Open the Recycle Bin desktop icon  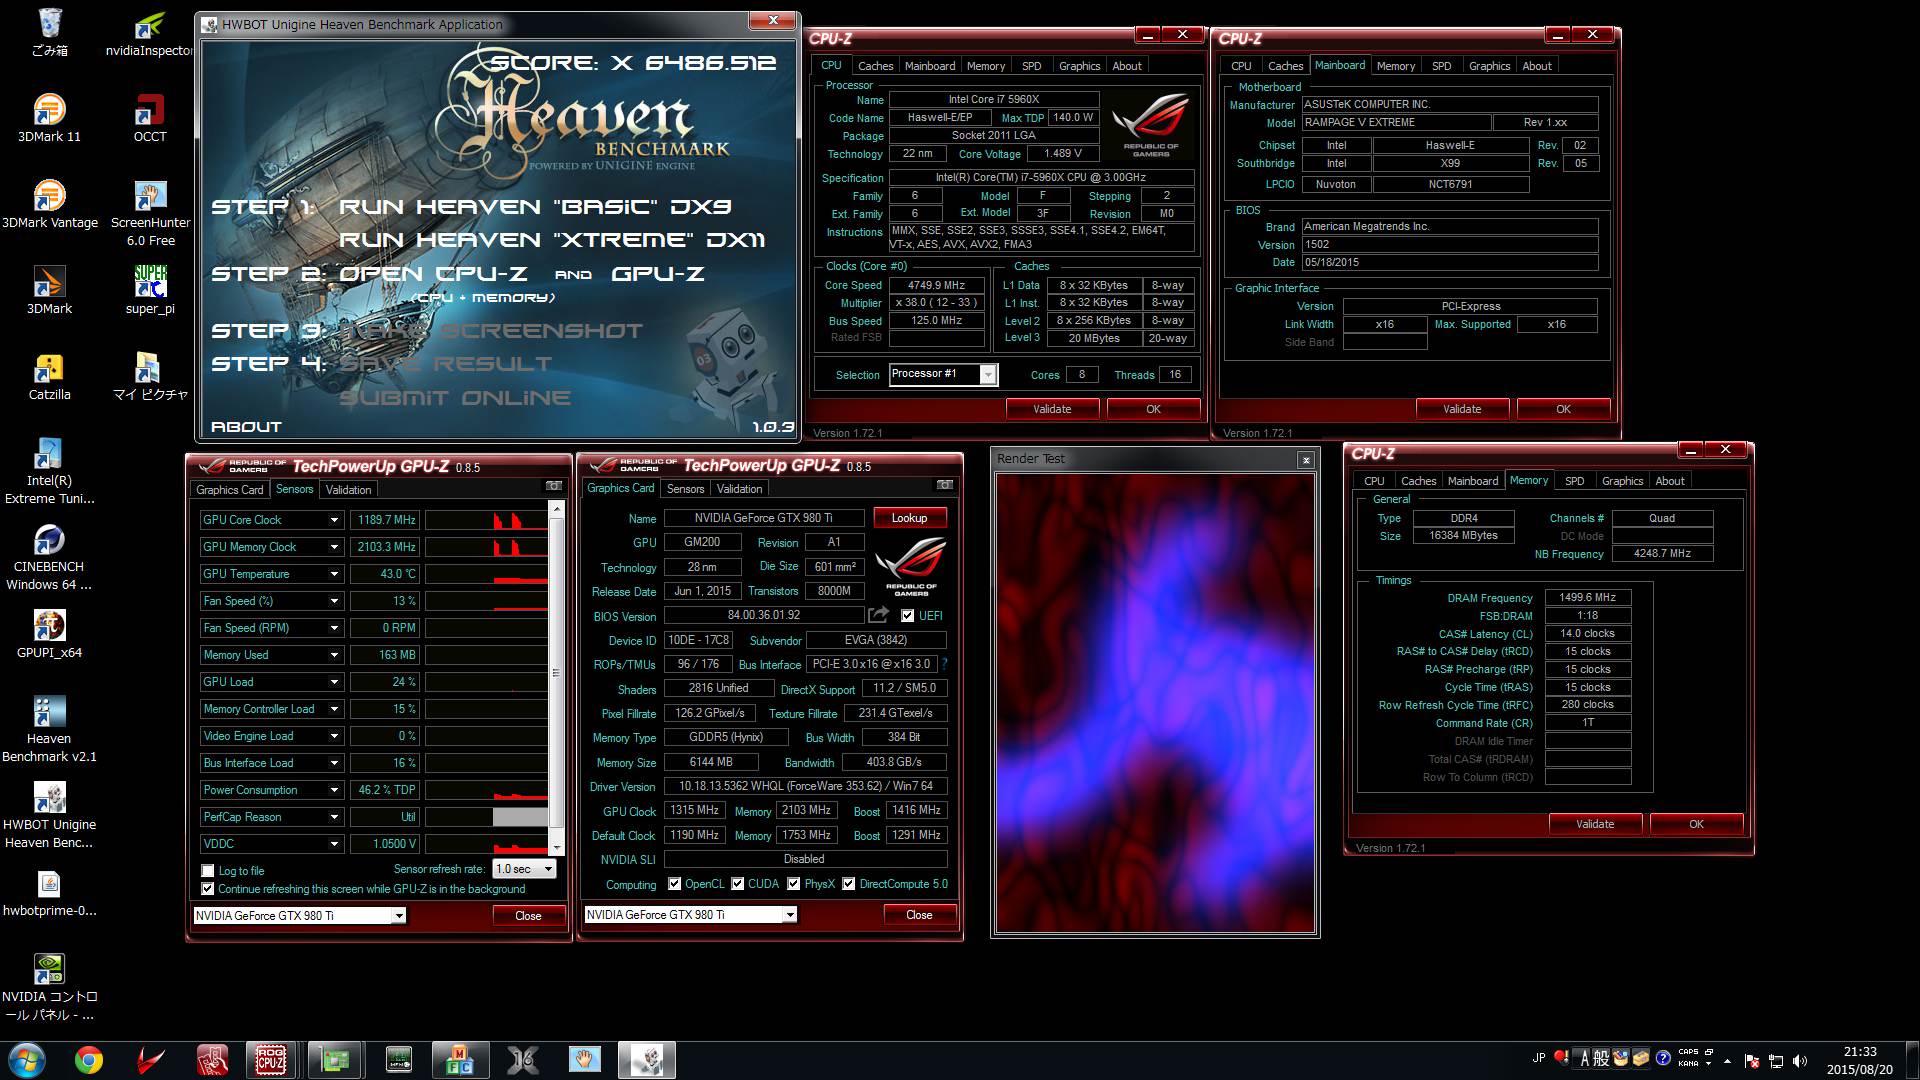click(49, 32)
